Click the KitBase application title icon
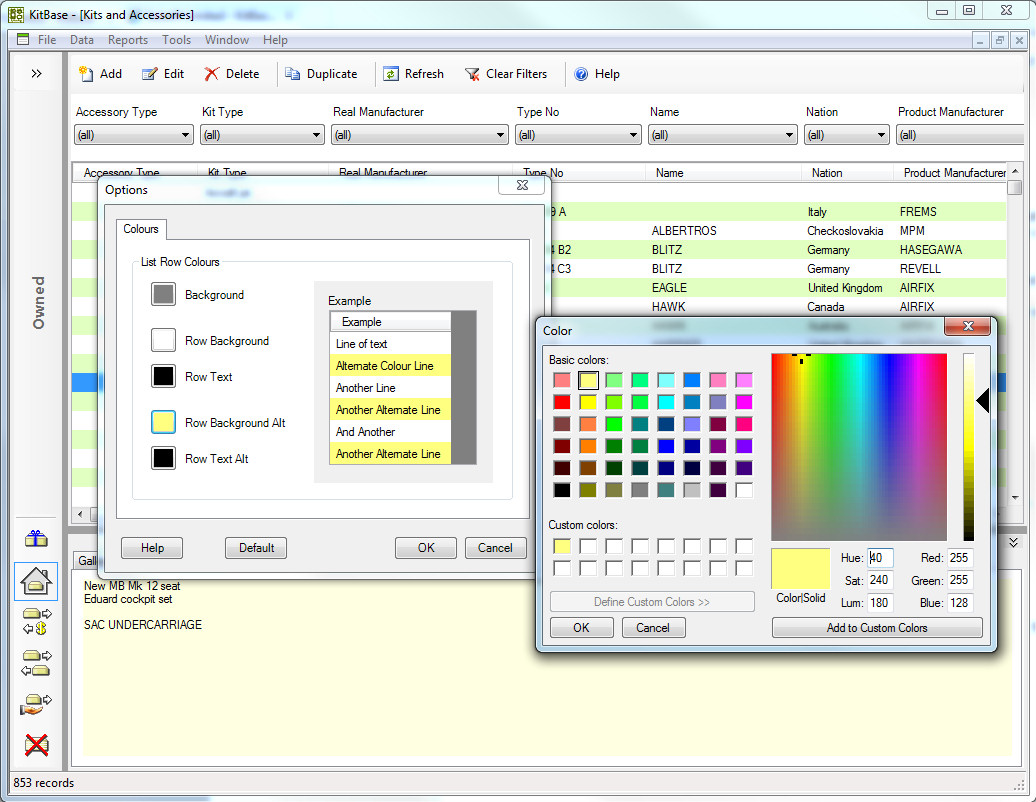Viewport: 1036px width, 802px height. (x=17, y=14)
